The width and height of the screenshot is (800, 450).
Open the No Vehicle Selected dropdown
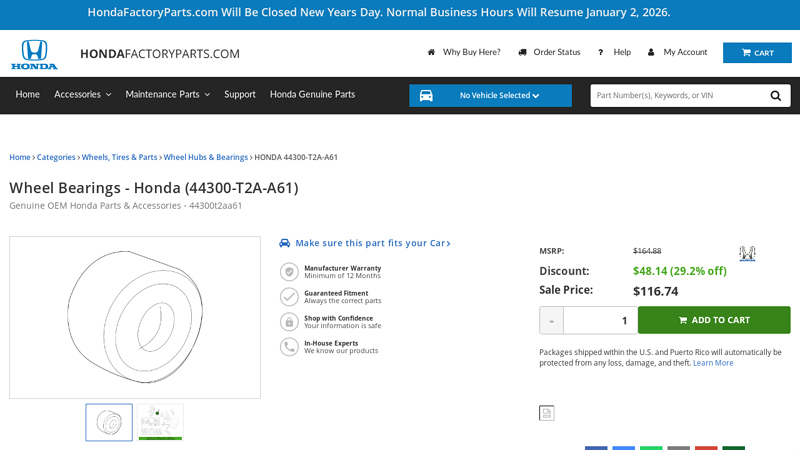[x=490, y=96]
